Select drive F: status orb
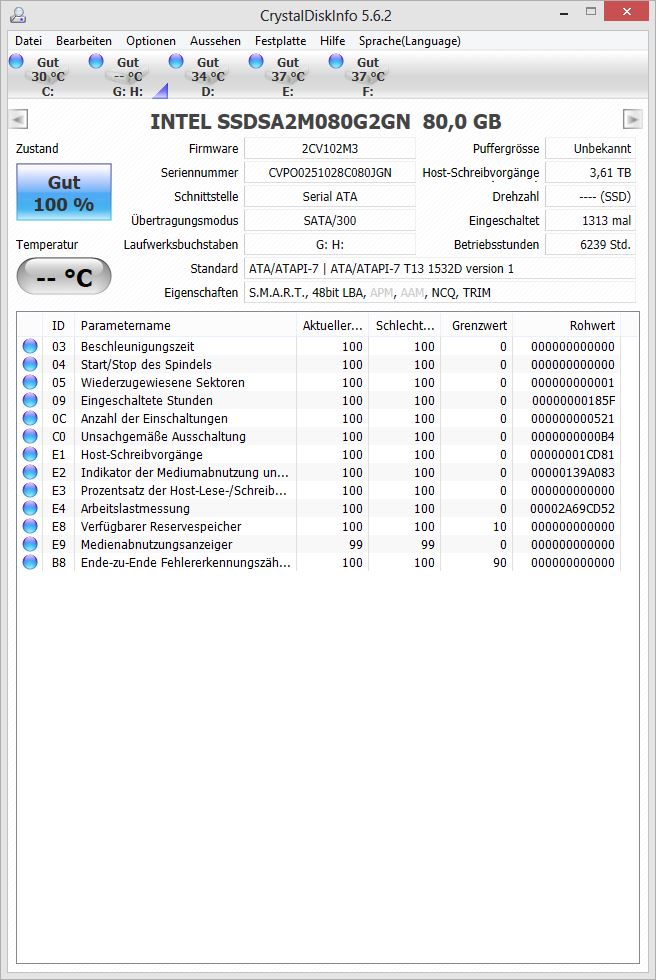The image size is (656, 980). (x=336, y=61)
